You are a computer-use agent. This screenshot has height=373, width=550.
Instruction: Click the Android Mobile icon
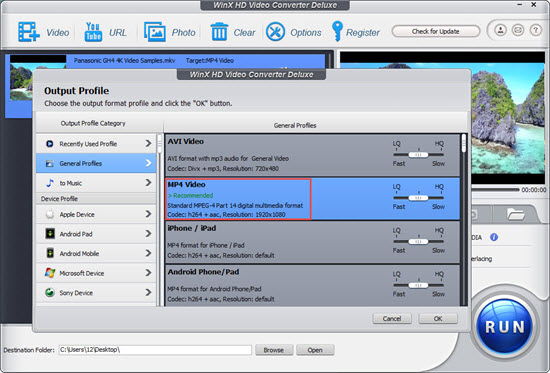50,253
